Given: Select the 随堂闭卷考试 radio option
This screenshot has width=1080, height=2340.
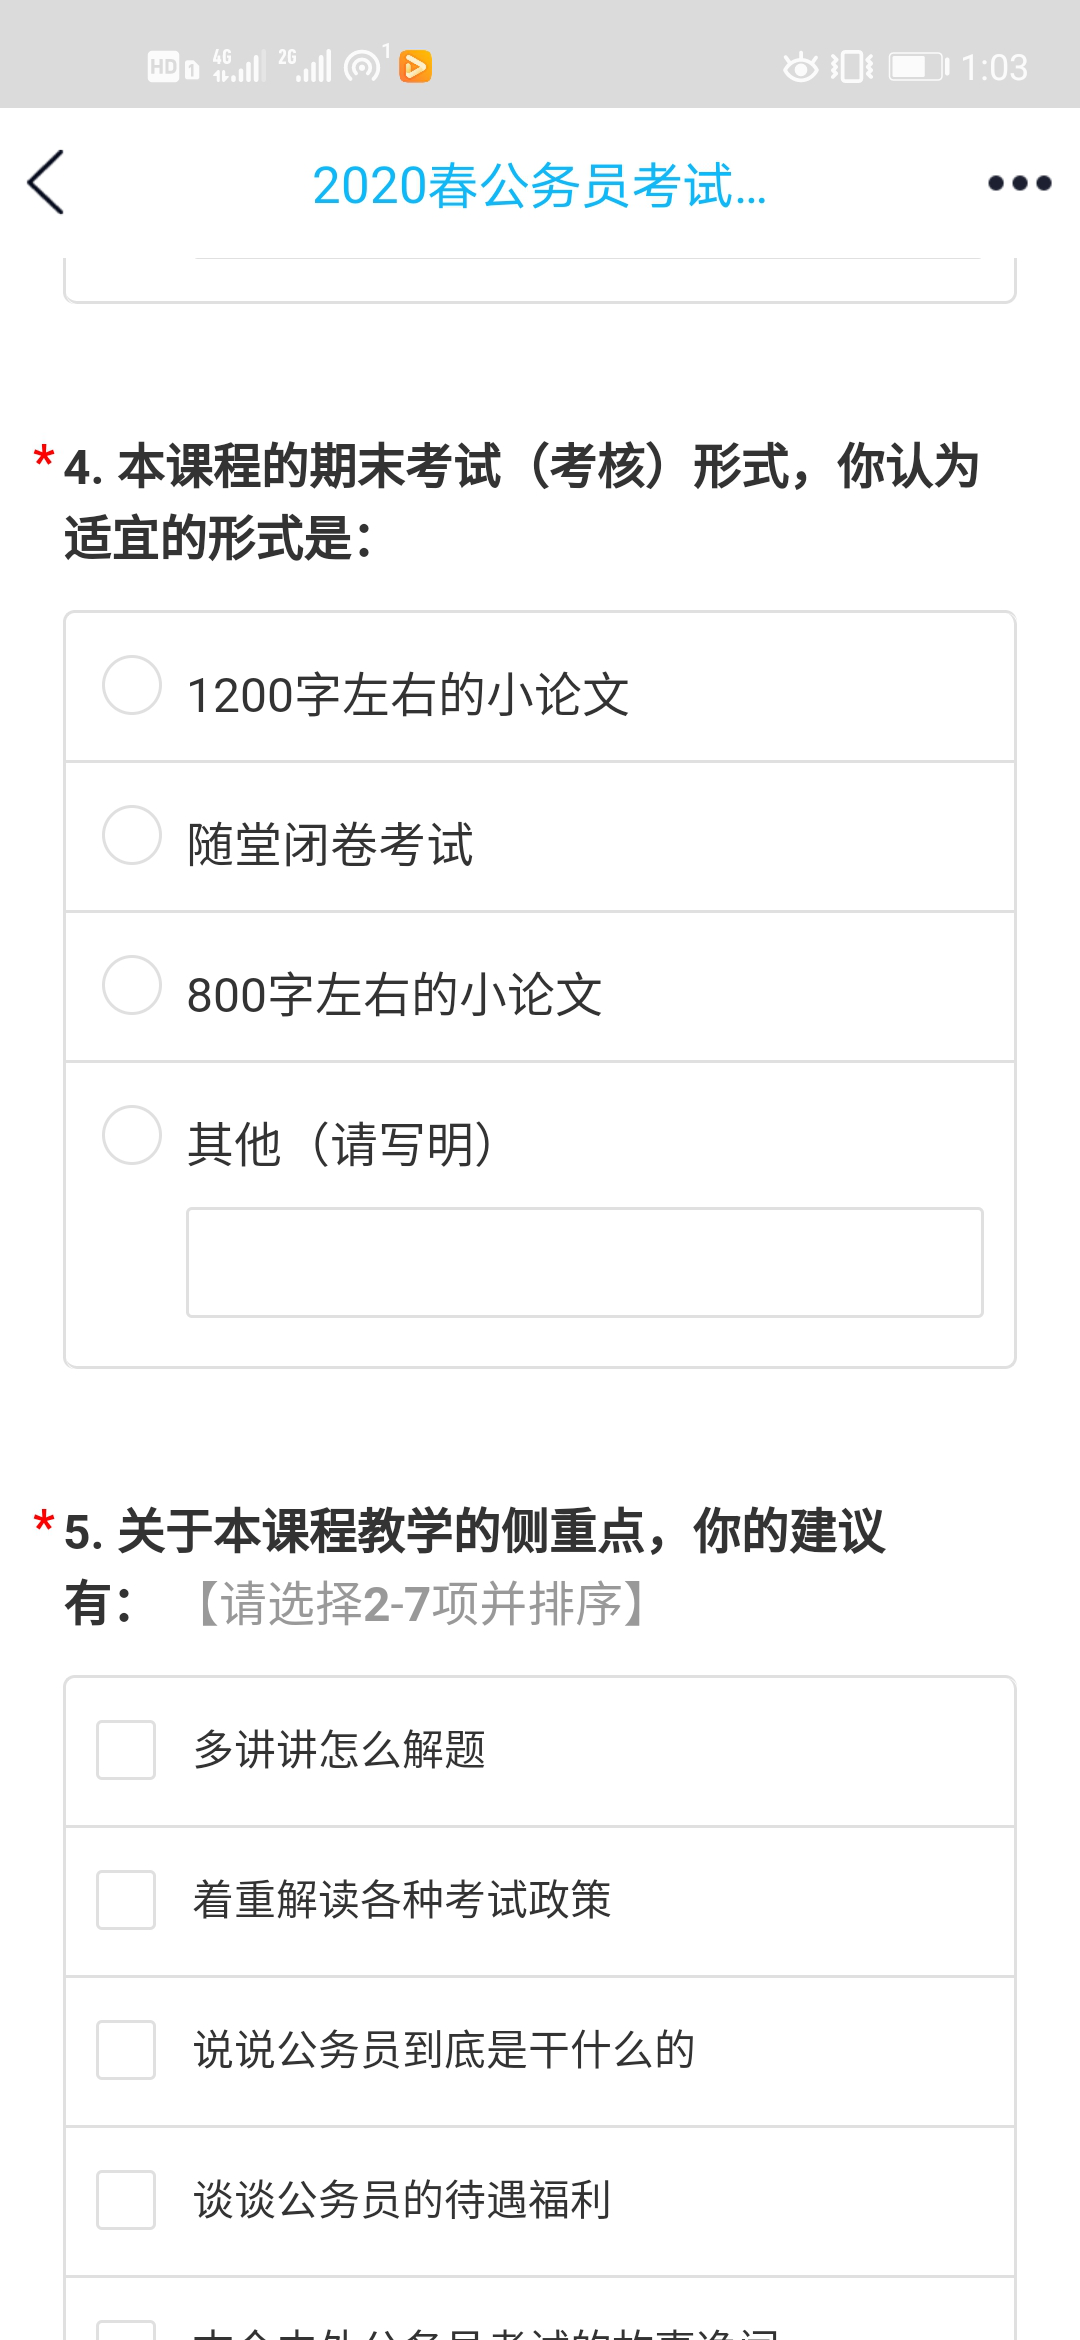Looking at the screenshot, I should pos(132,836).
